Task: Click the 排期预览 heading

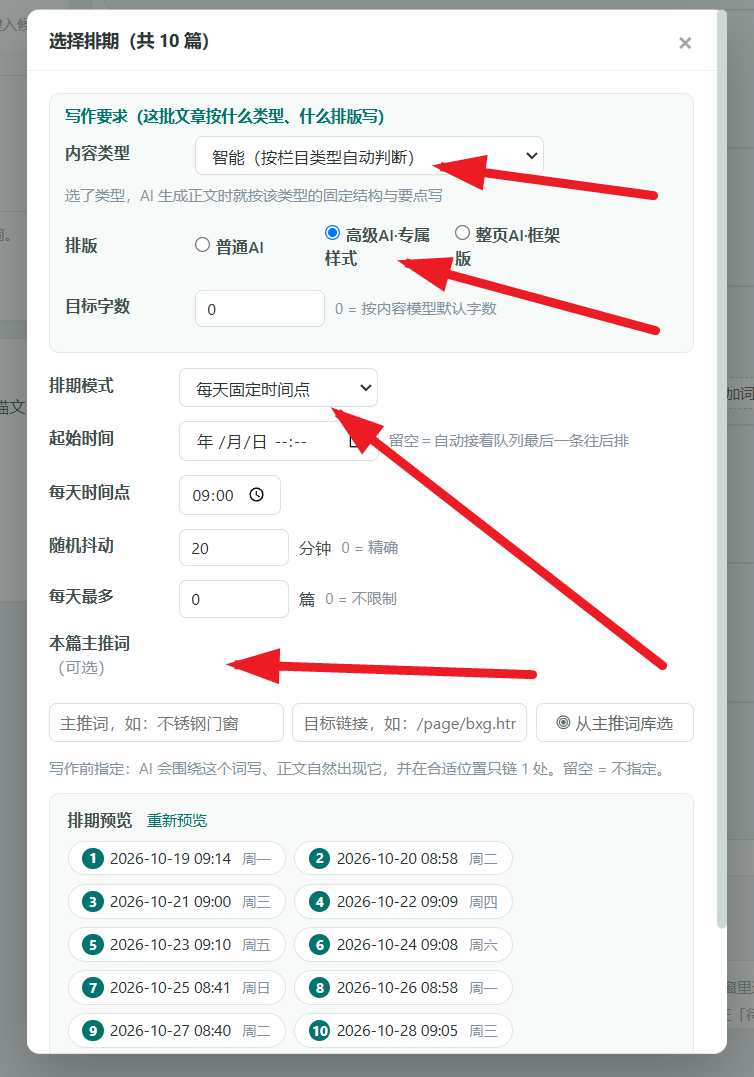Action: (100, 820)
